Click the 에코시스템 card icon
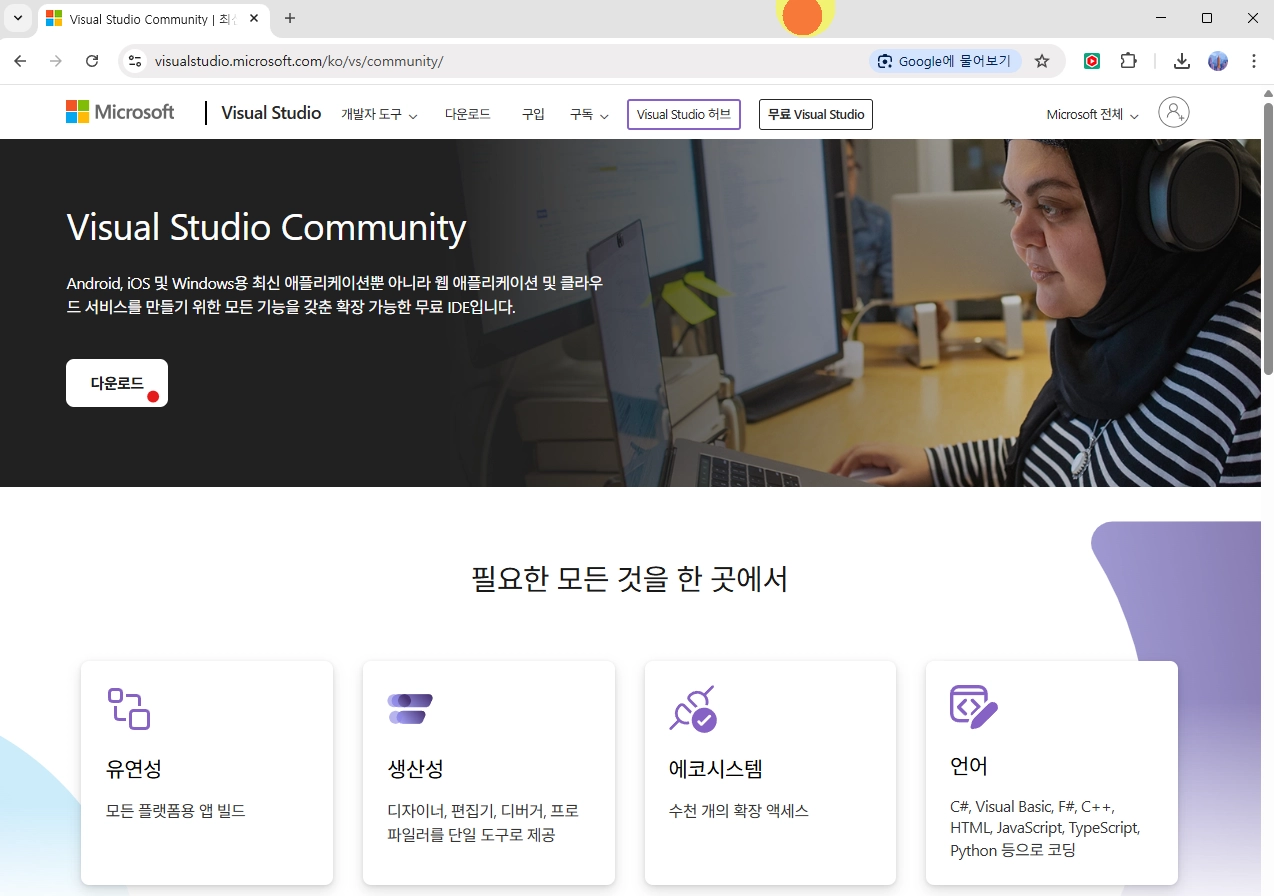 coord(693,708)
